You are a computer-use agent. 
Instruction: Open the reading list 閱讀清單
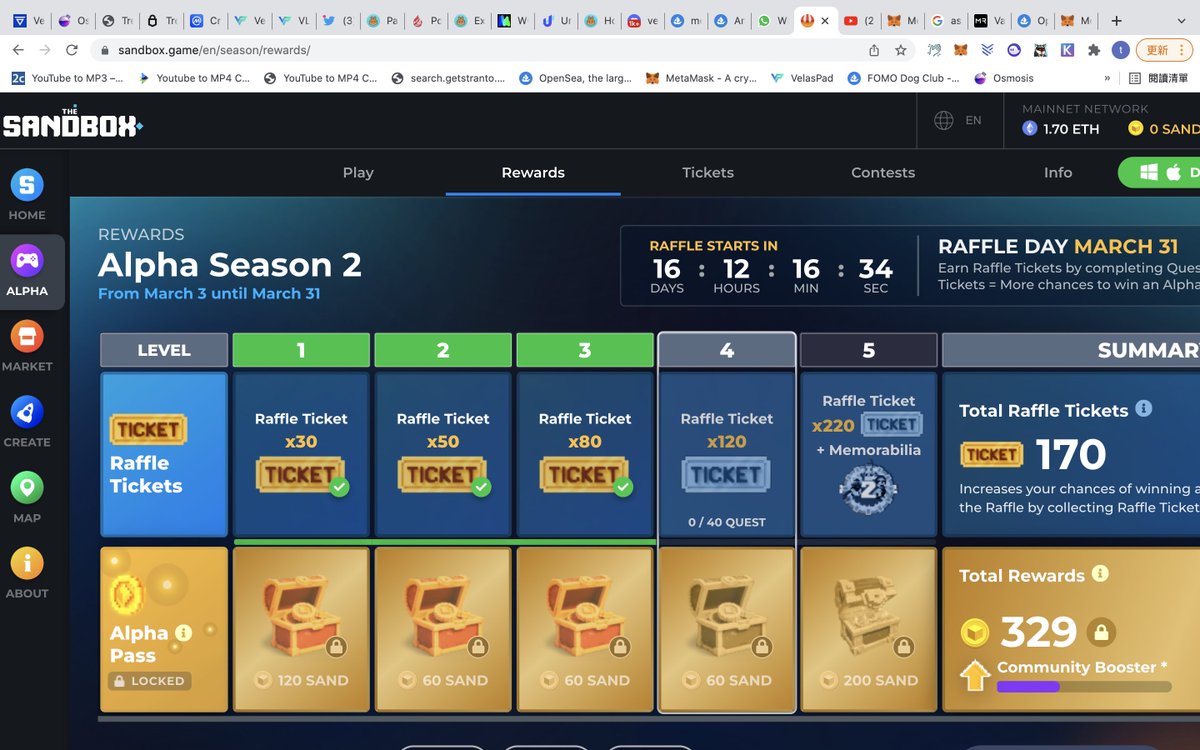(x=1159, y=78)
